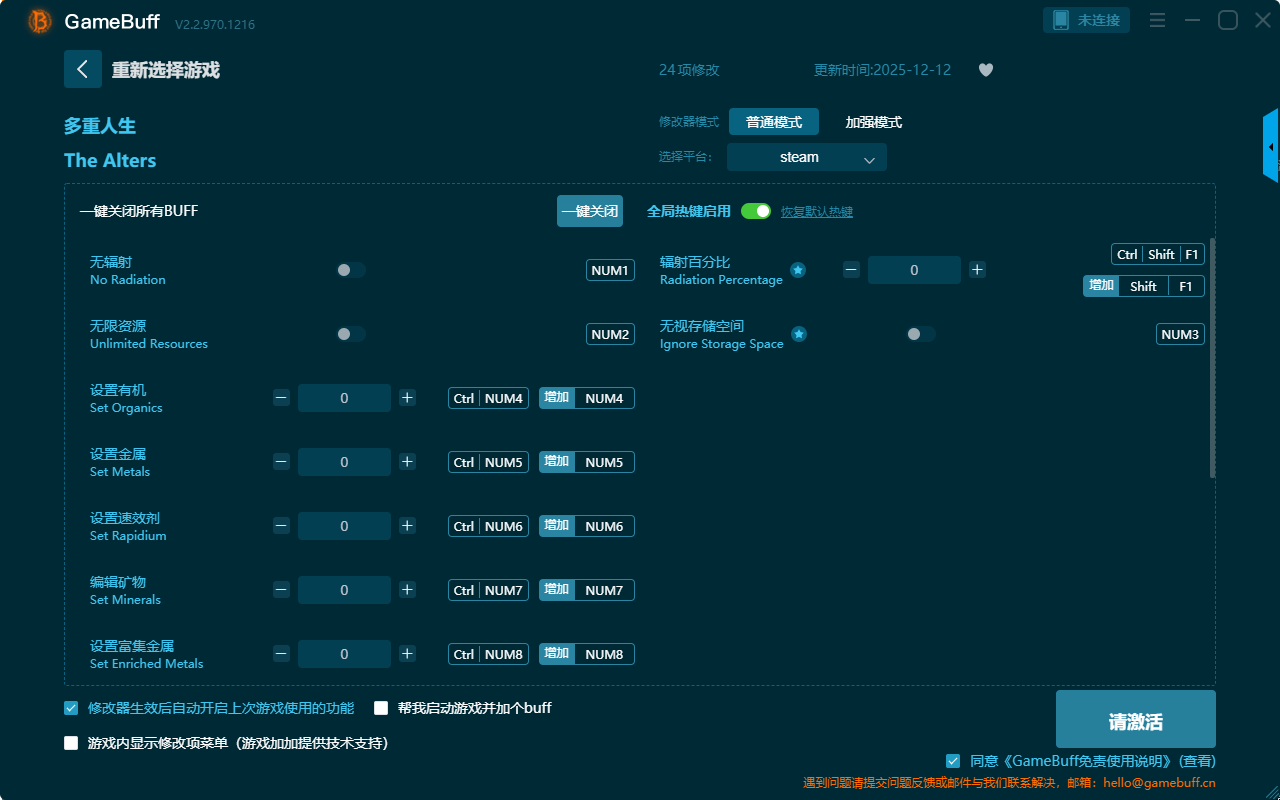Click star icon next to Radiation Percentage
Image resolution: width=1280 pixels, height=800 pixels.
[798, 270]
